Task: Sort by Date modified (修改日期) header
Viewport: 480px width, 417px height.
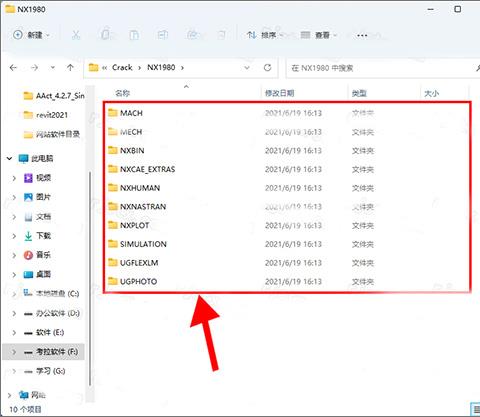Action: [x=279, y=93]
